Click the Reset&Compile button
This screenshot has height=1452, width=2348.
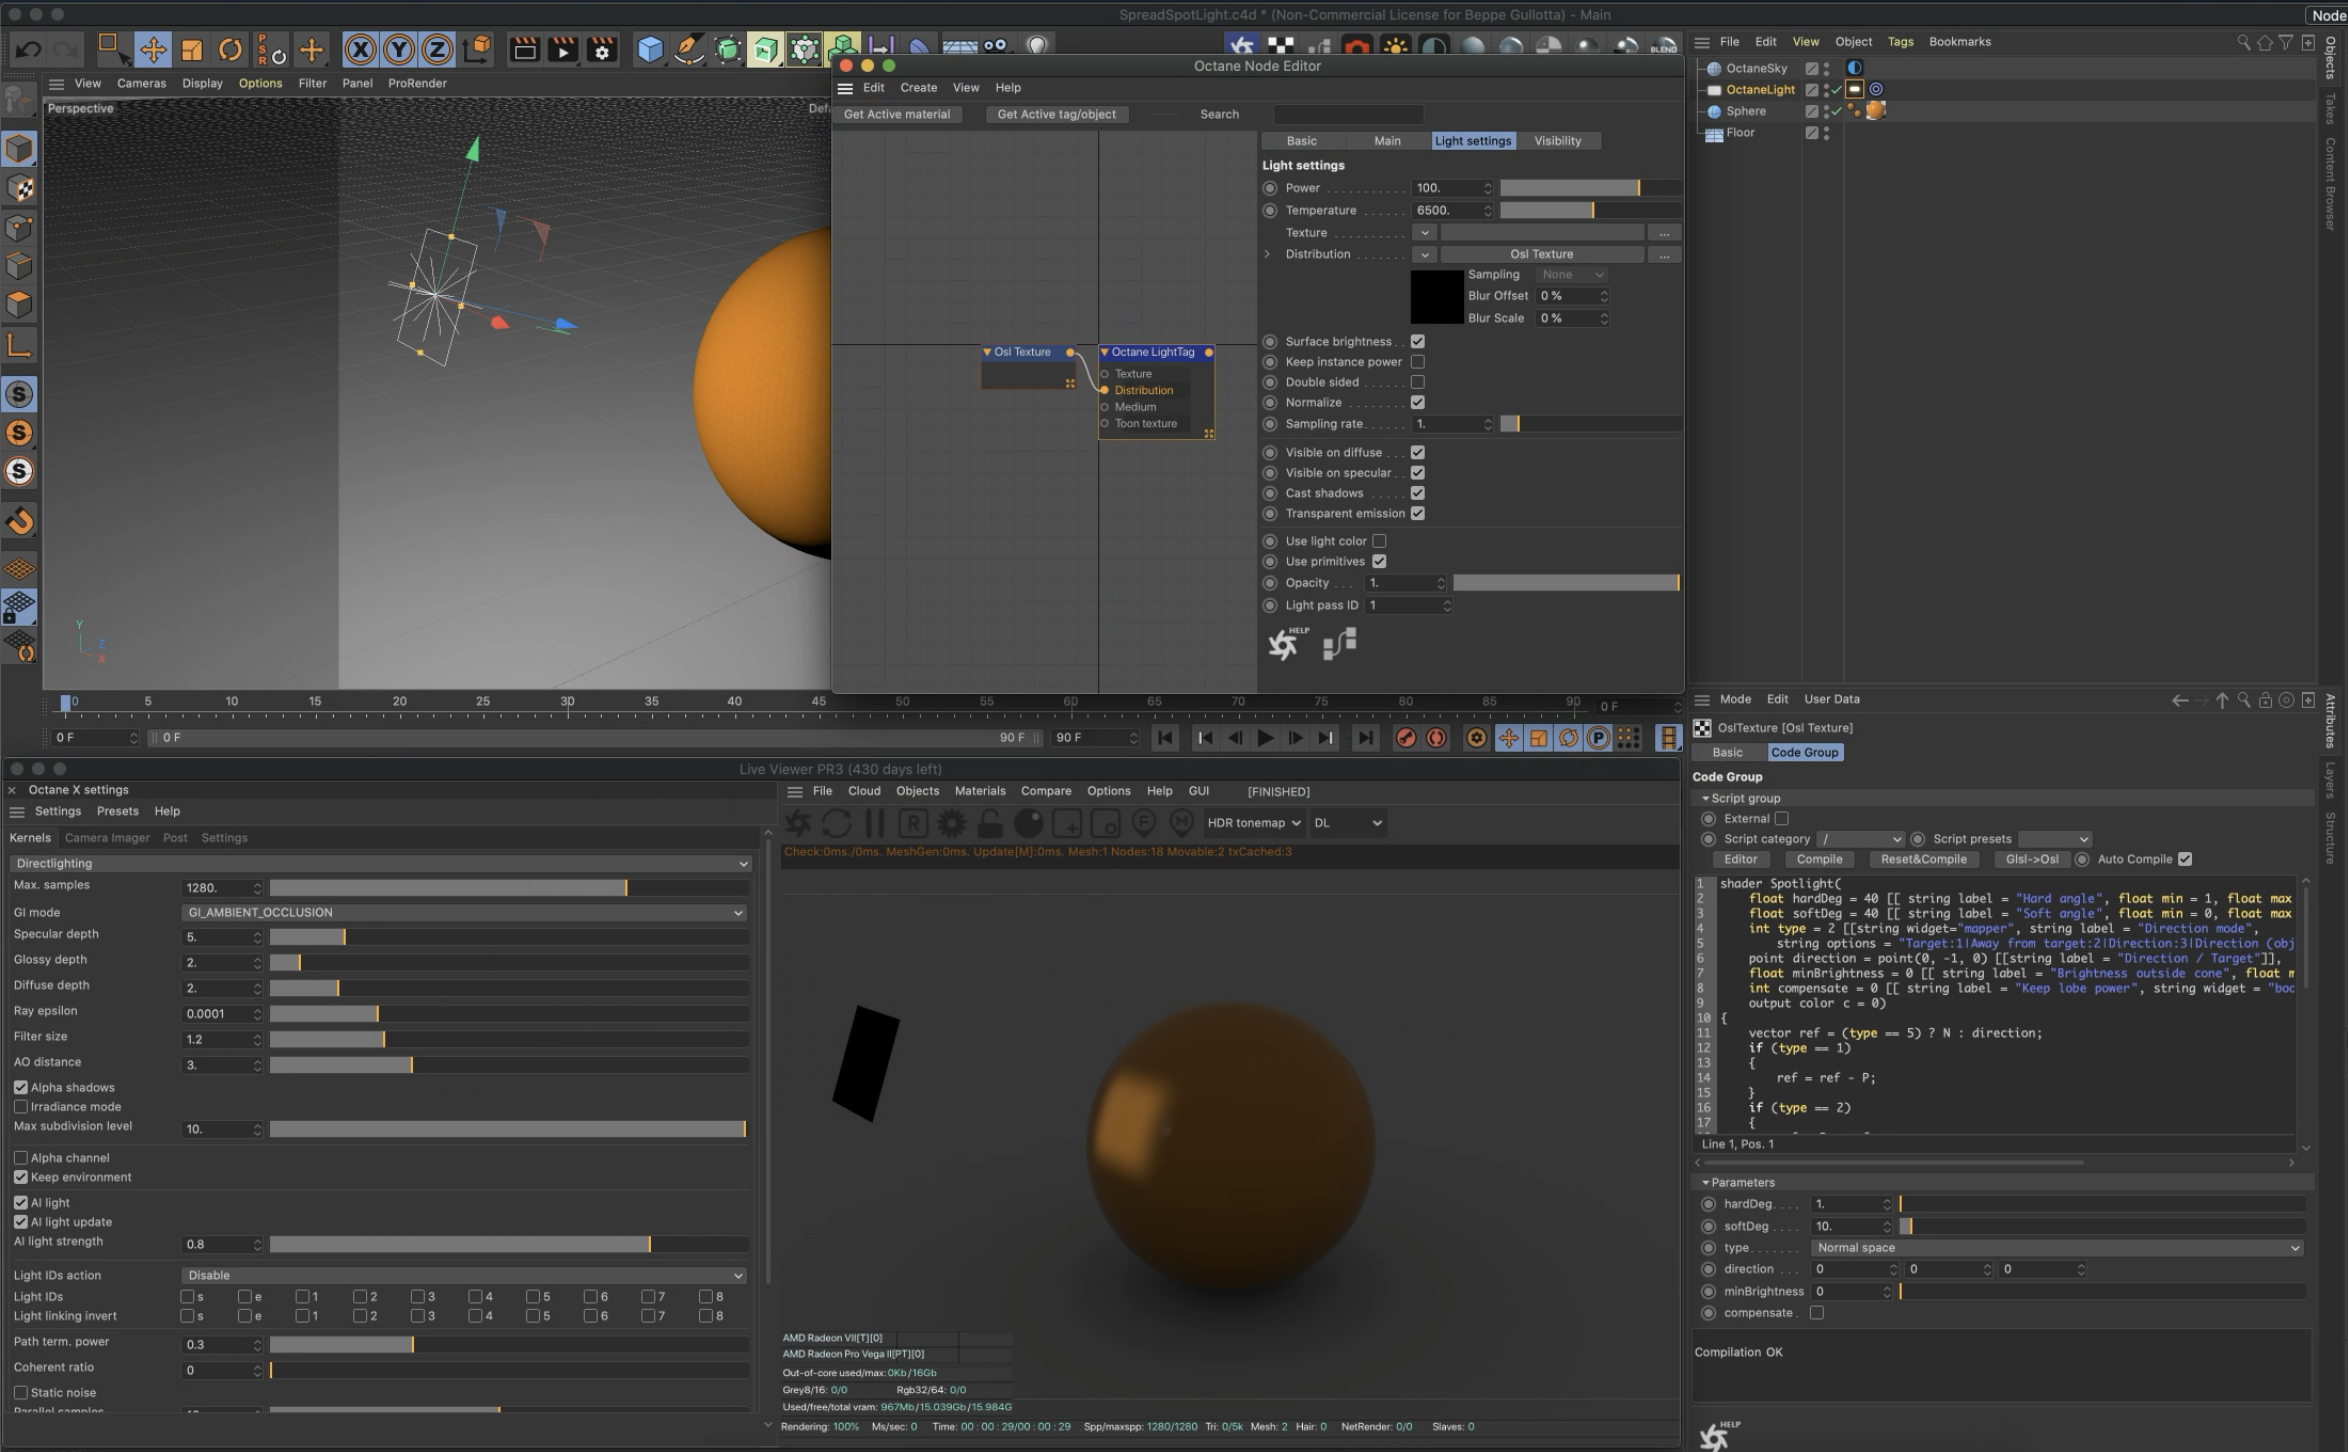[x=1922, y=859]
